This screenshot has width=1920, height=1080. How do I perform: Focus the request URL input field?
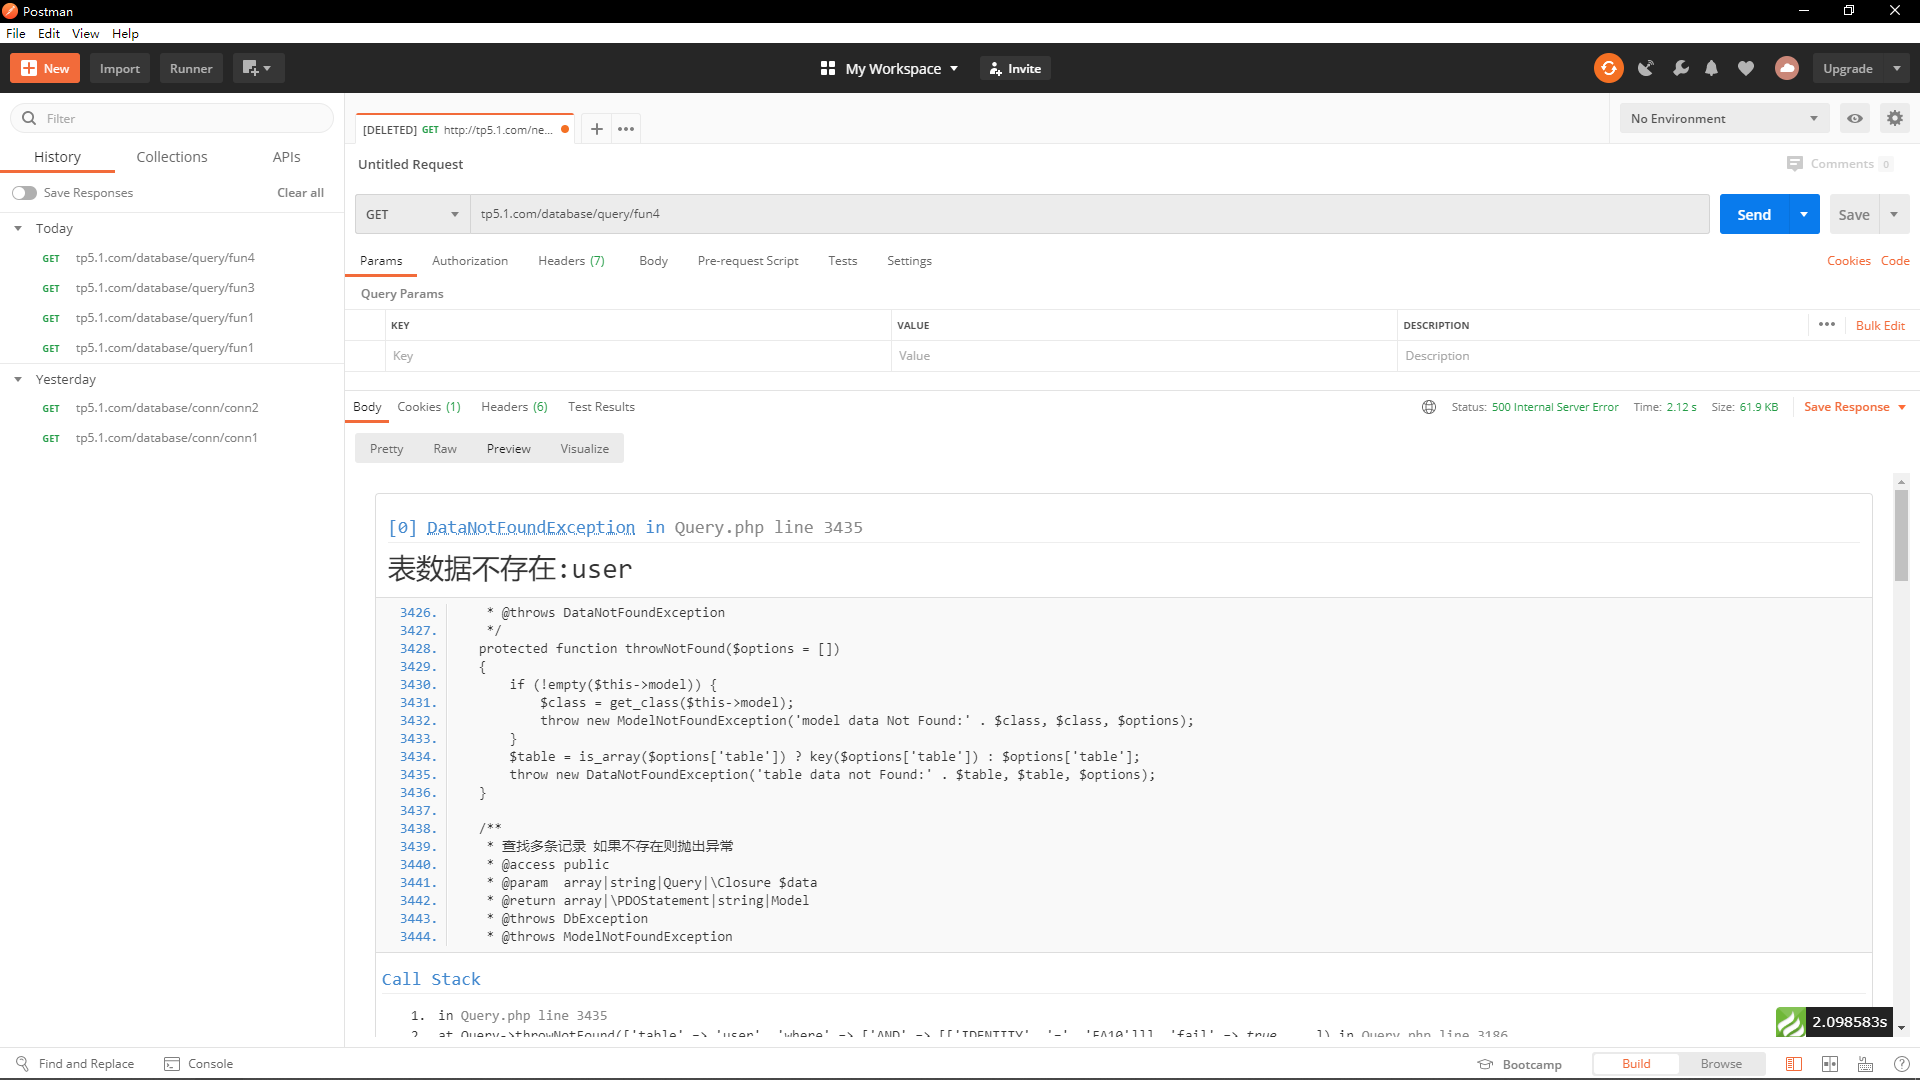1089,214
